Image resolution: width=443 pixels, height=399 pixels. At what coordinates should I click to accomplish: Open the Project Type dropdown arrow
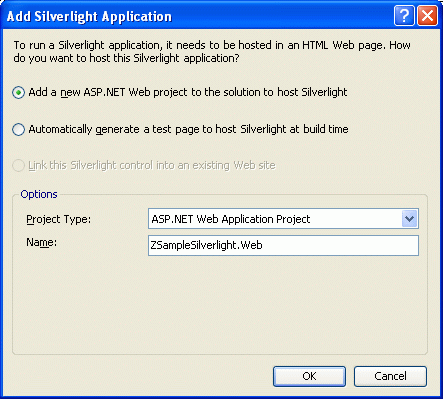click(409, 219)
